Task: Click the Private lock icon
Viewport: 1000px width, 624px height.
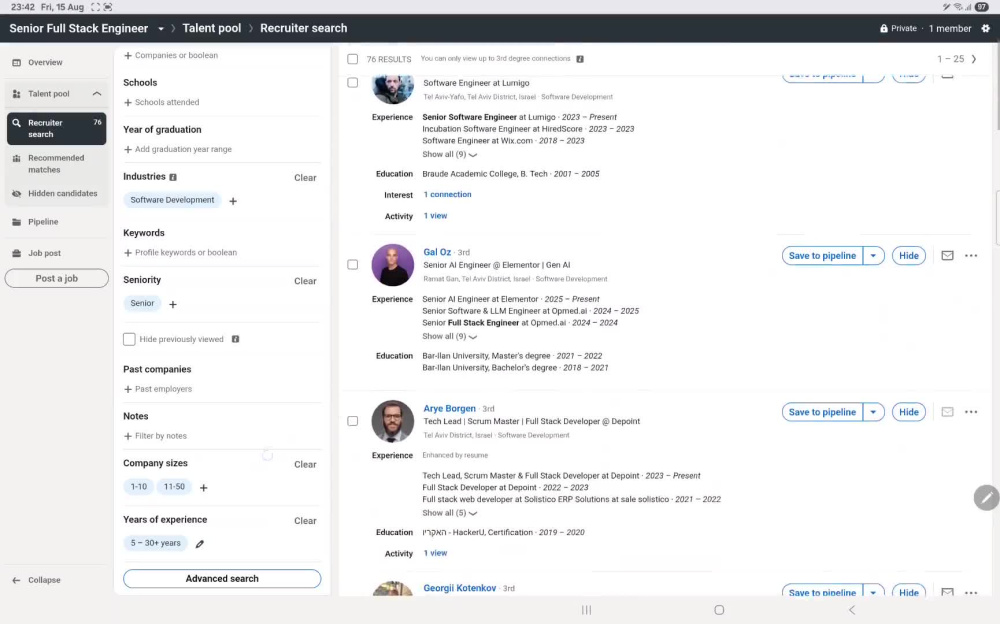Action: [883, 28]
